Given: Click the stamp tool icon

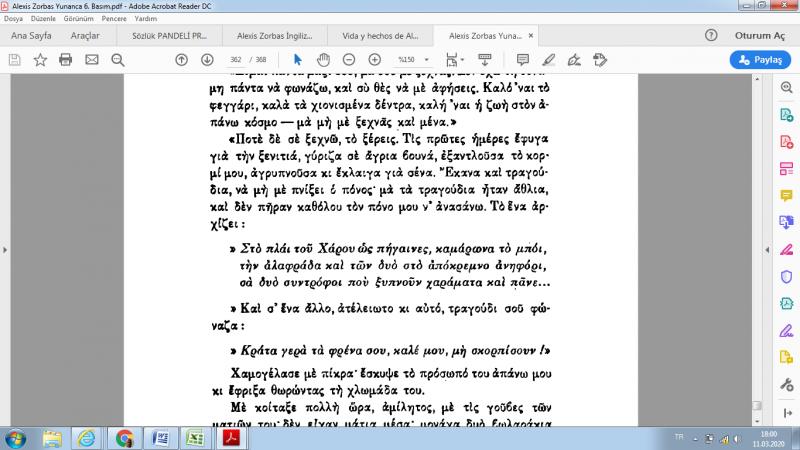Looking at the screenshot, I should [600, 60].
